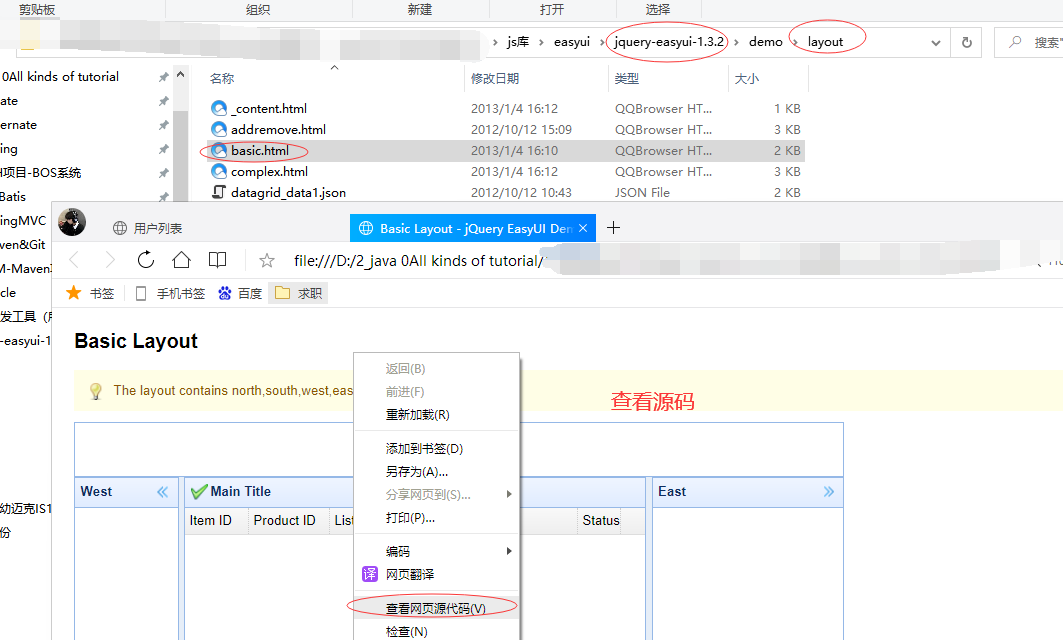Choose 打印(P)... in context menu
Image resolution: width=1063 pixels, height=640 pixels.
(x=409, y=517)
